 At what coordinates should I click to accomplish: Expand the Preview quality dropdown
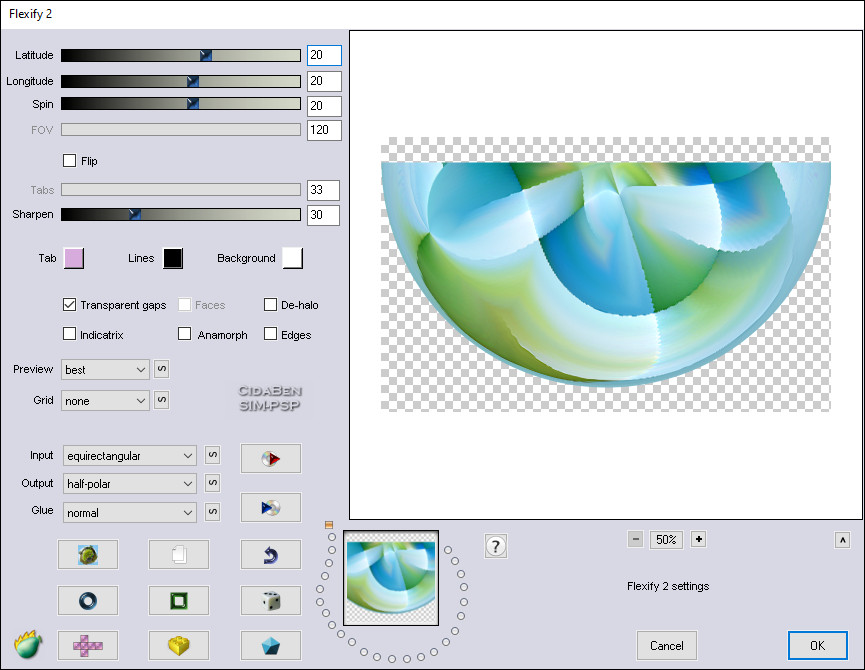(x=105, y=370)
